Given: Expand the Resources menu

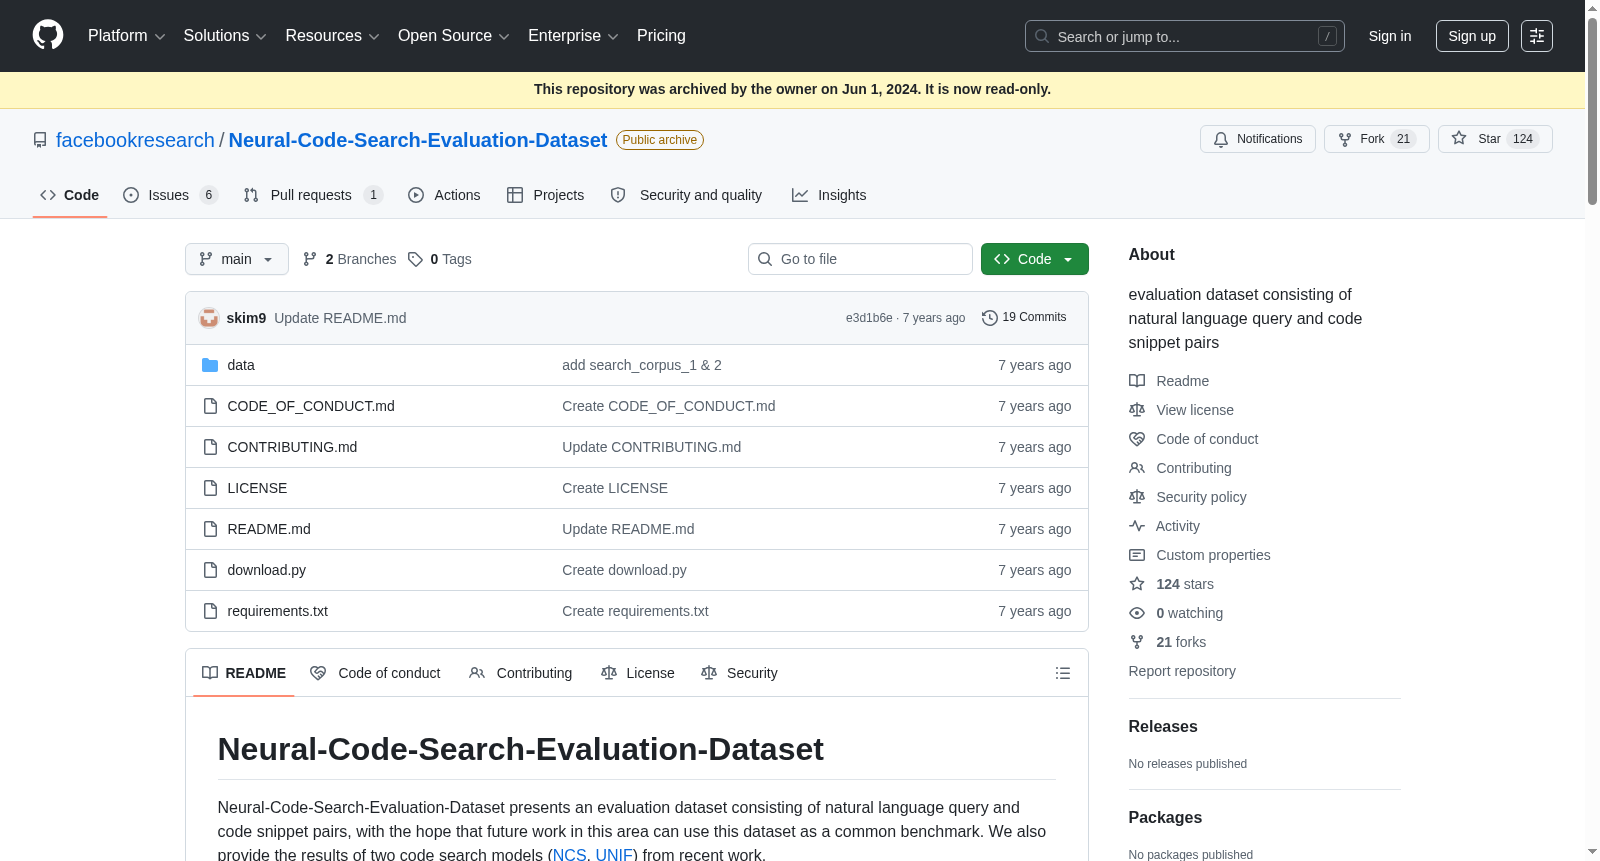Looking at the screenshot, I should tap(332, 36).
